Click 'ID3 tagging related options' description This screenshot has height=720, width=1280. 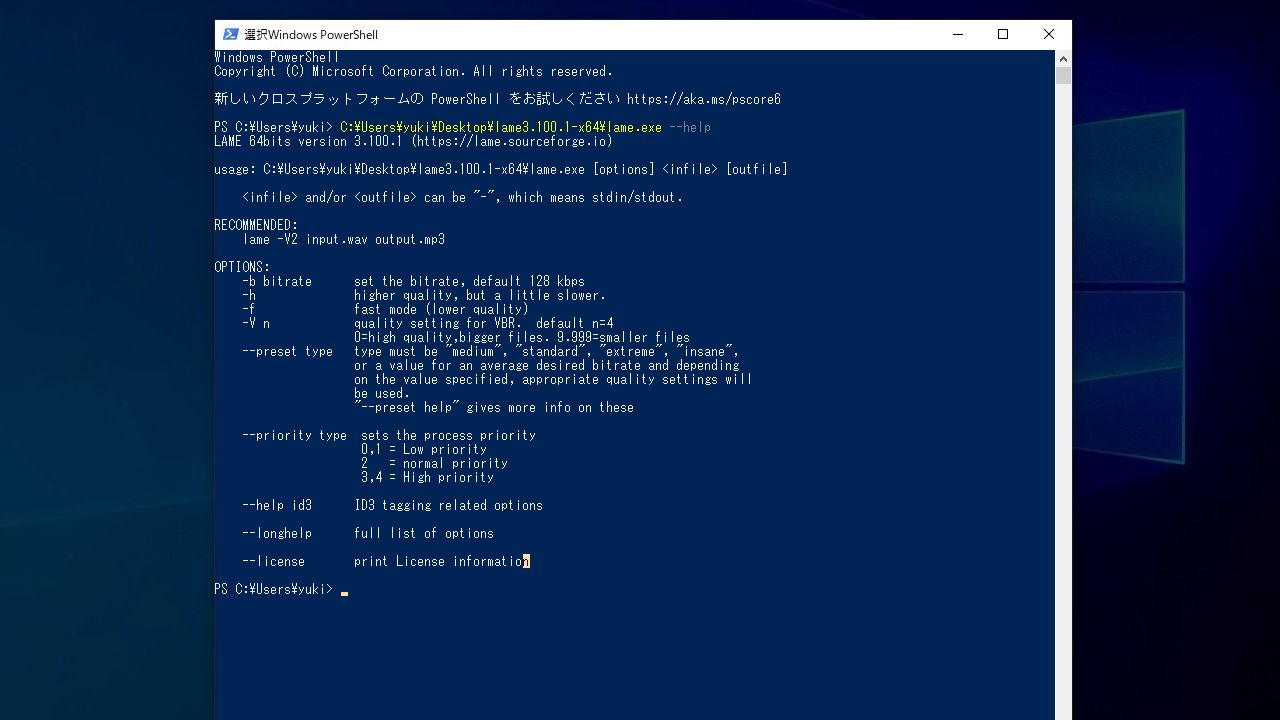[x=449, y=505]
